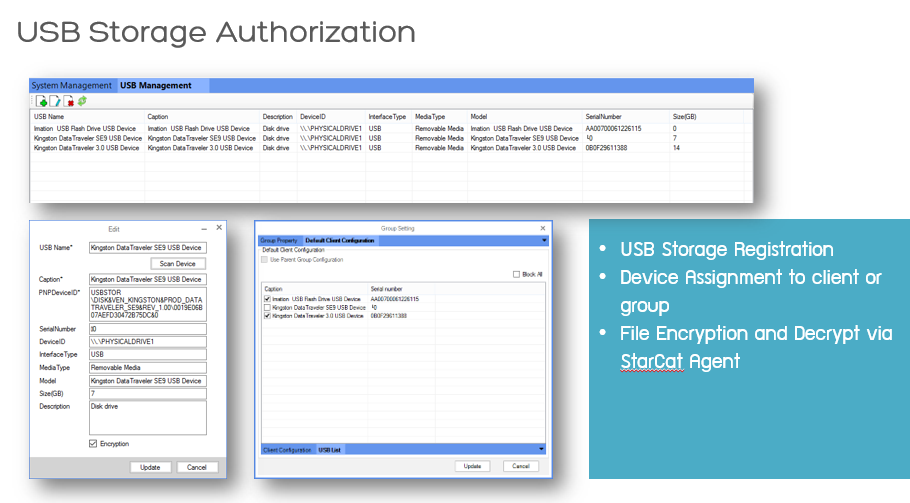The width and height of the screenshot is (910, 503).
Task: Click the USB Name input field
Action: click(x=147, y=248)
